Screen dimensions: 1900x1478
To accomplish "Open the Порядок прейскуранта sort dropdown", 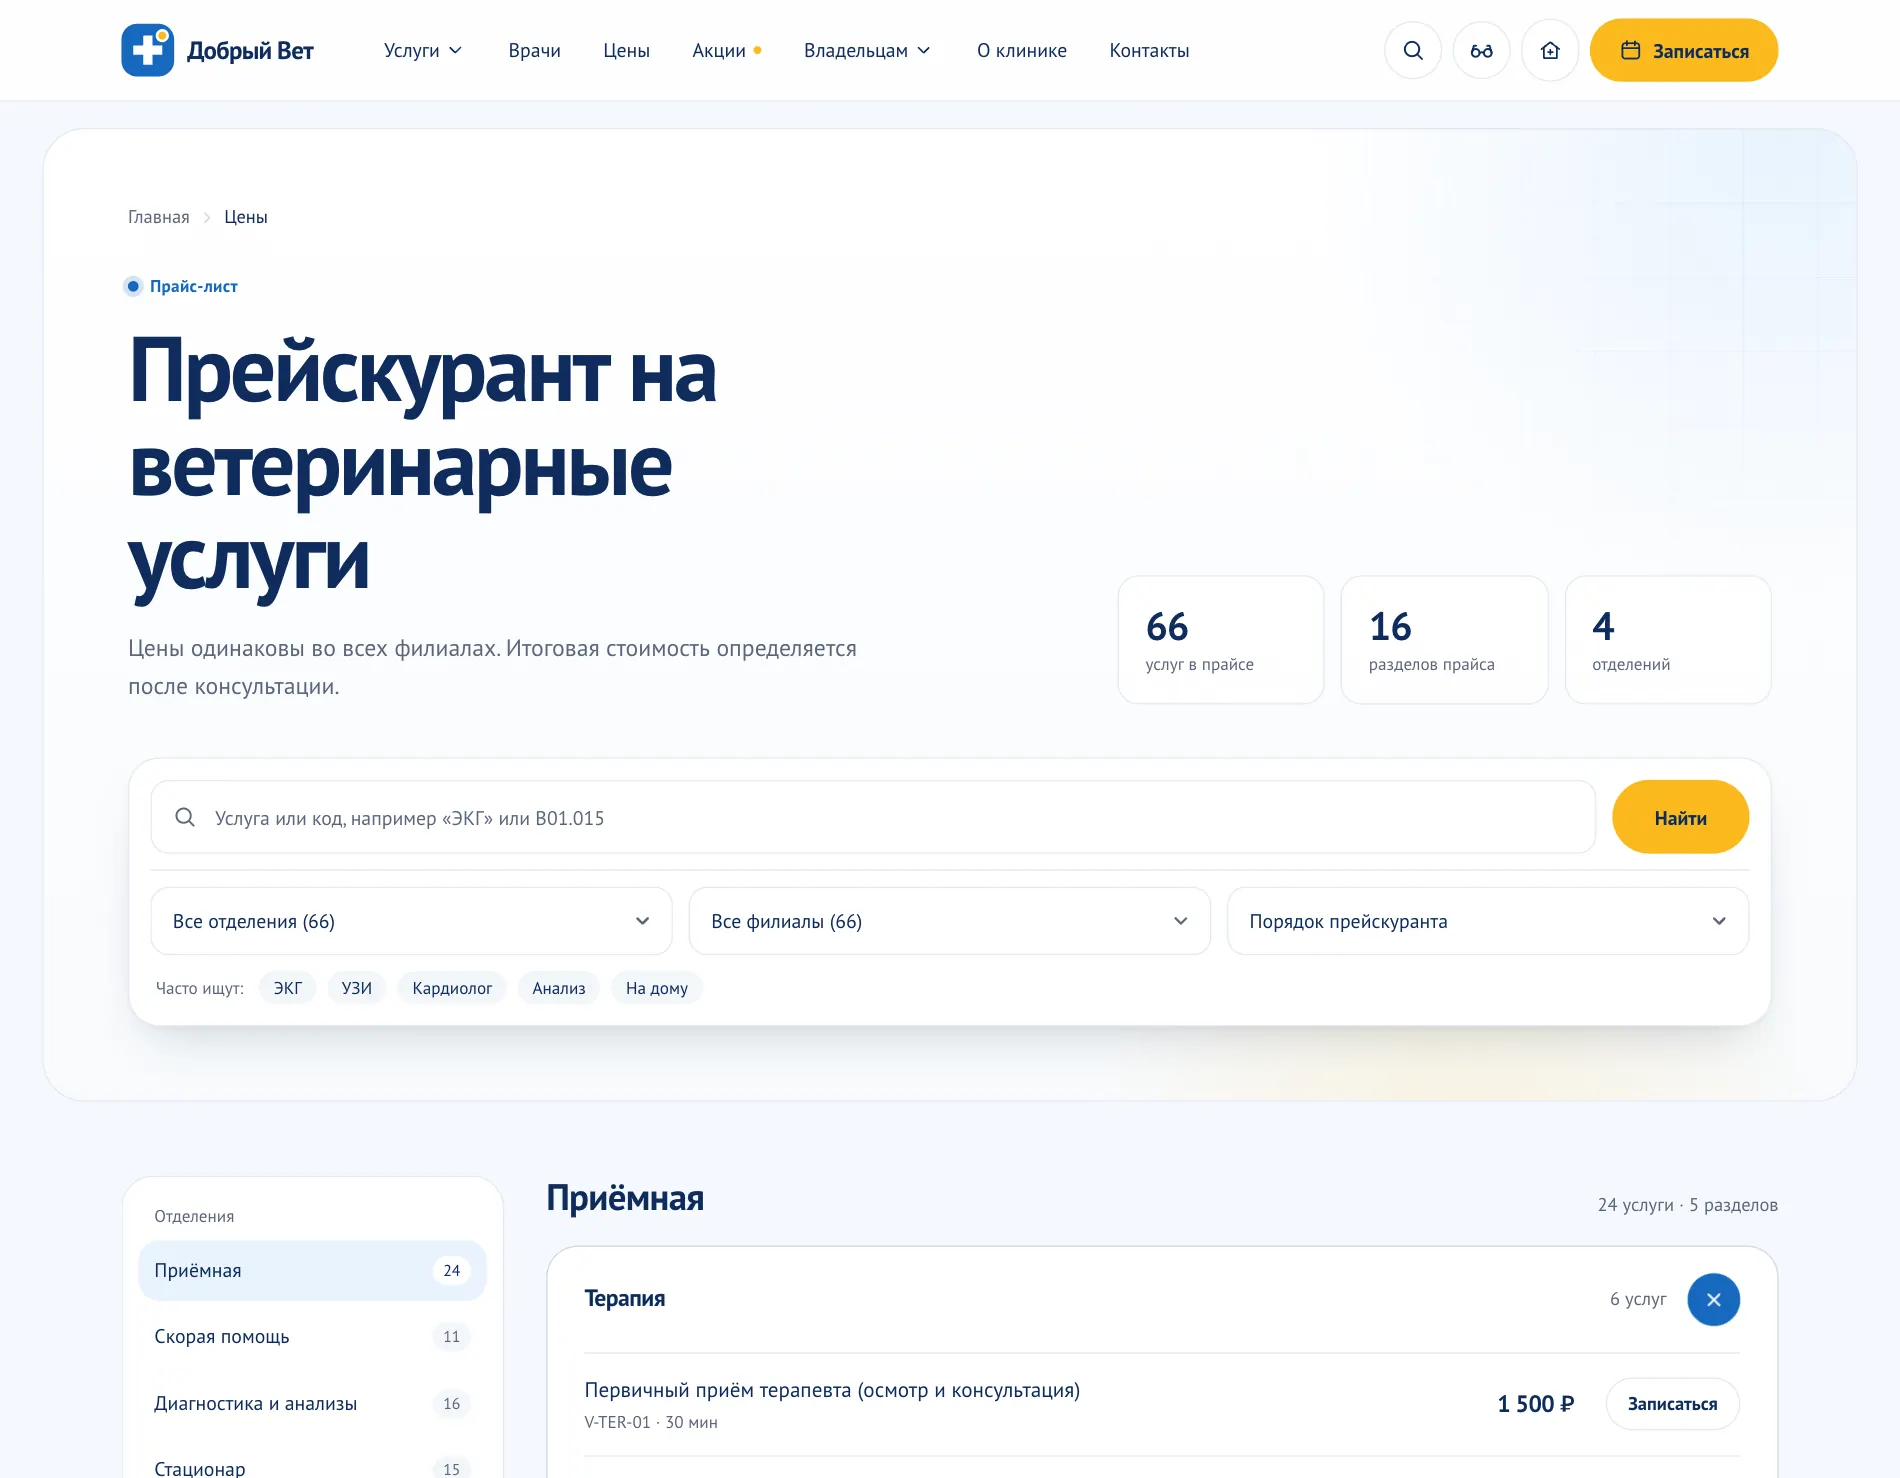I will (1488, 921).
